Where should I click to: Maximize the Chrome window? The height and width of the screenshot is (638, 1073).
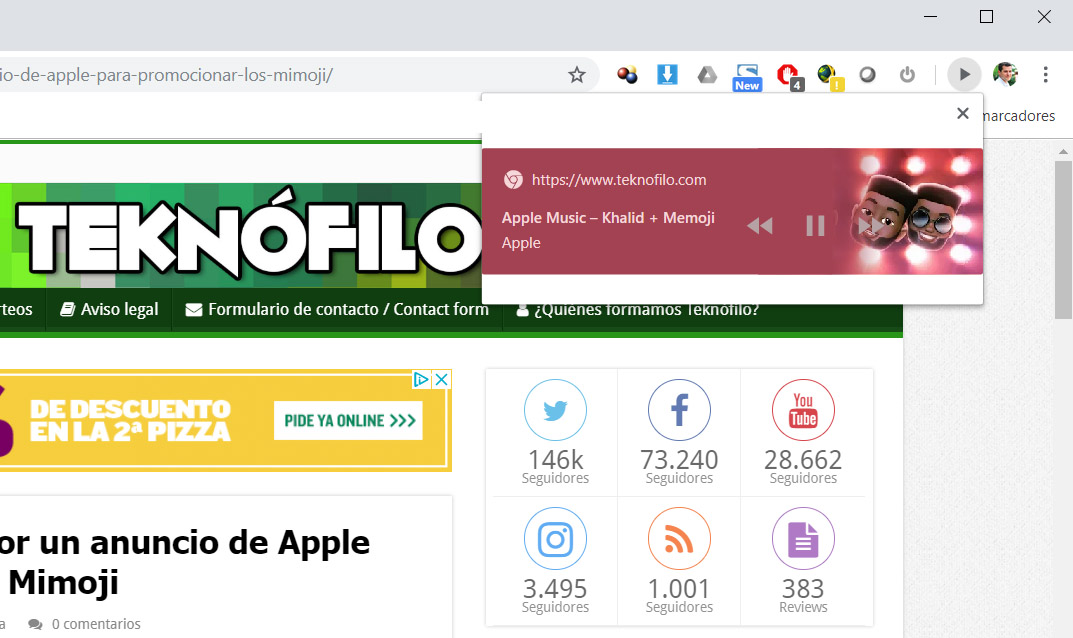986,16
